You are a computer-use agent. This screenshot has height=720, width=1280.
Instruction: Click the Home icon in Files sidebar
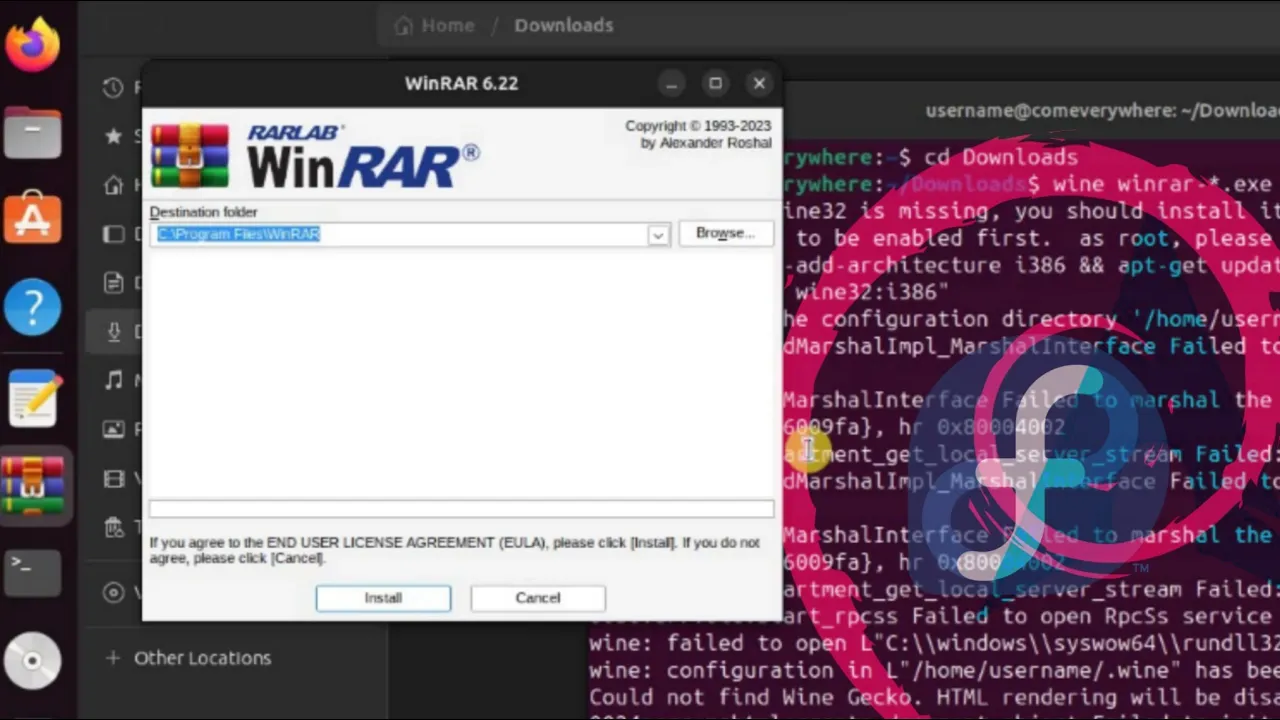113,185
